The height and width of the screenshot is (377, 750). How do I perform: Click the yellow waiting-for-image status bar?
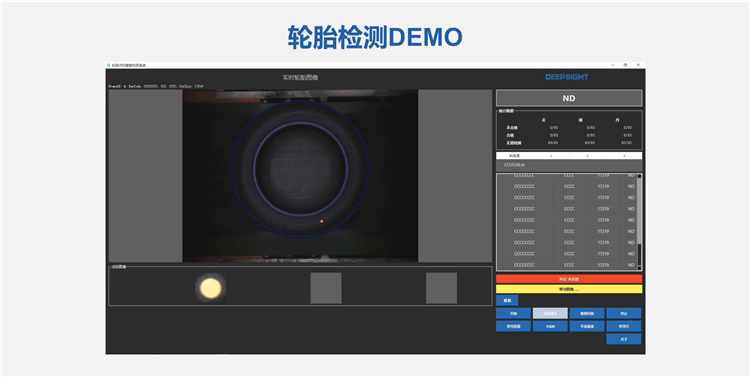[569, 289]
